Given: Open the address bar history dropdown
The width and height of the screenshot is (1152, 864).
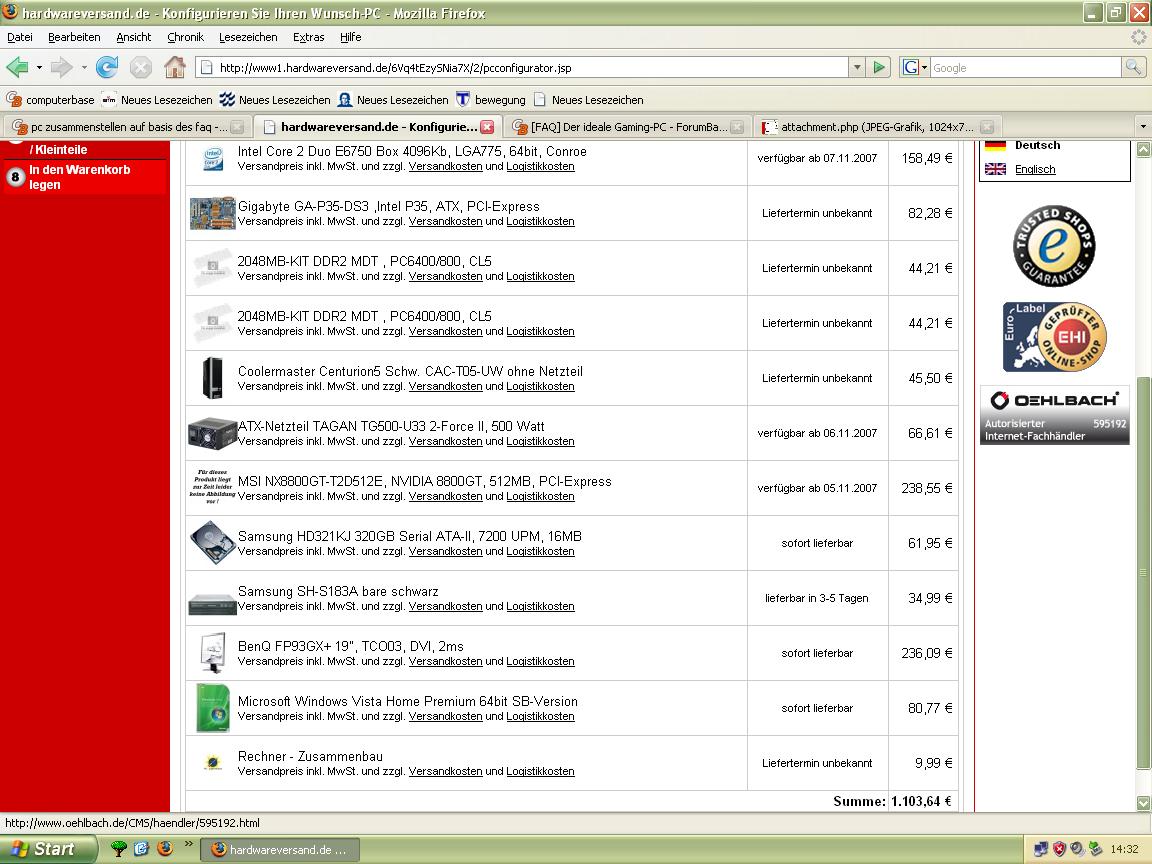Looking at the screenshot, I should click(857, 68).
